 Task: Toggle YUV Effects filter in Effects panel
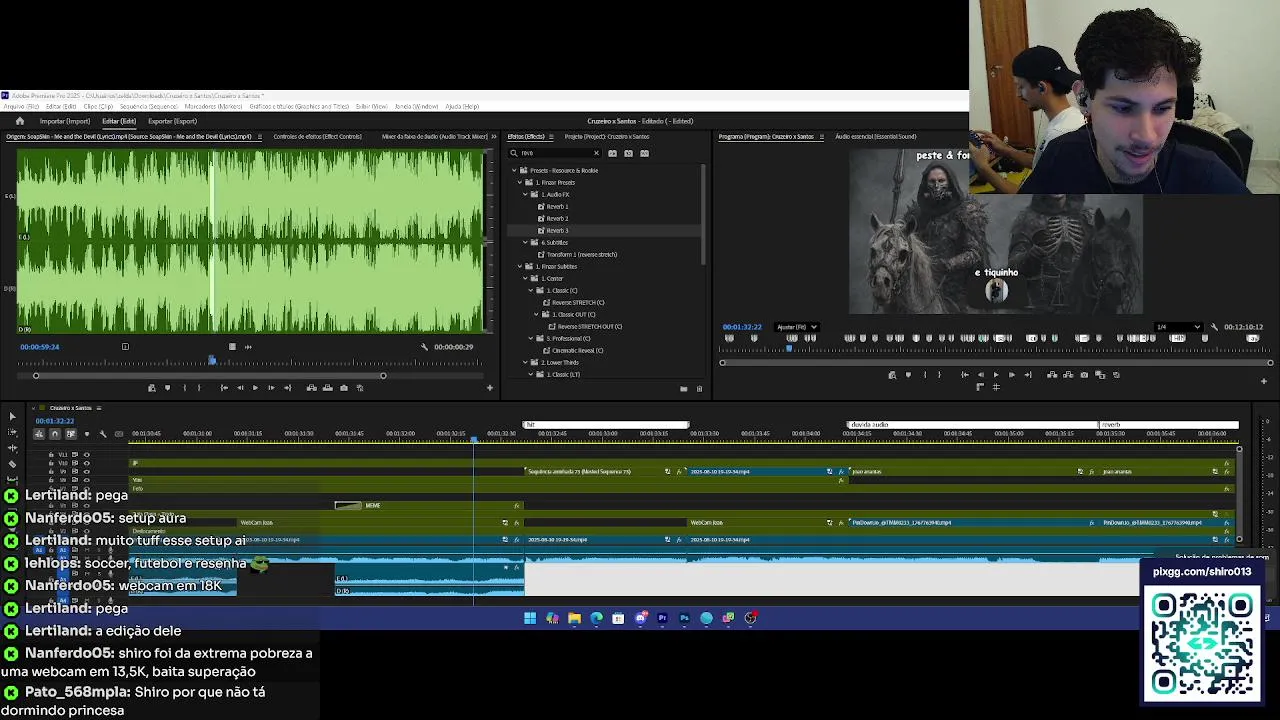tap(644, 153)
